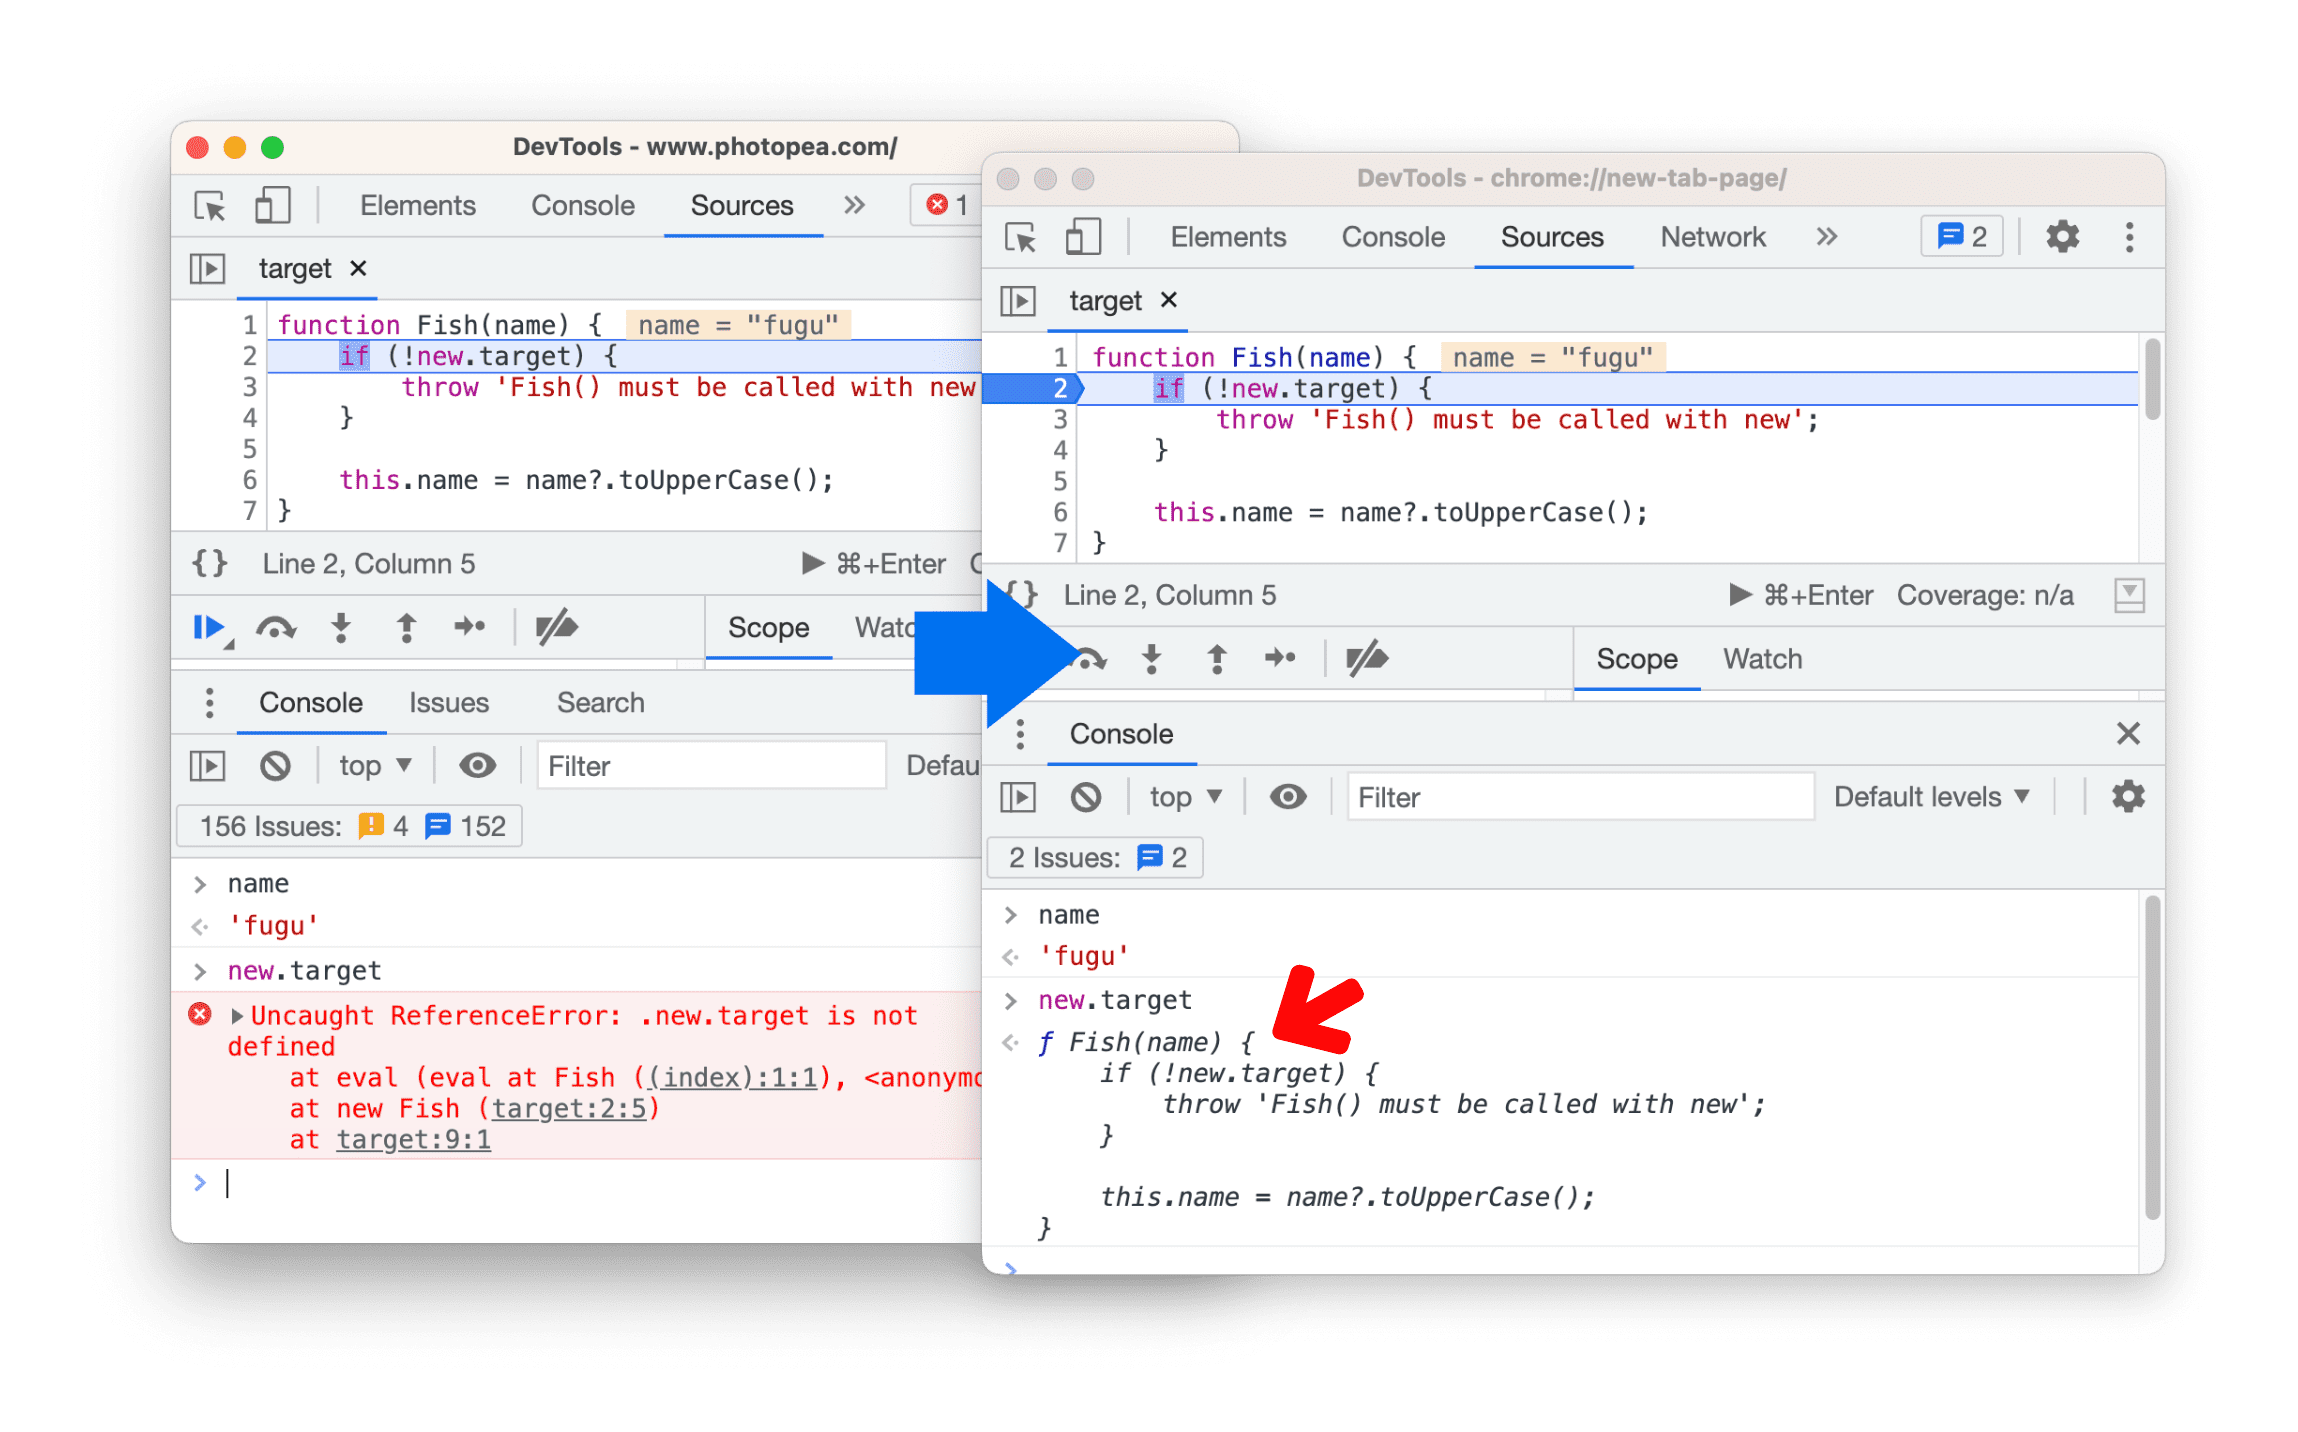This screenshot has width=2298, height=1432.
Task: Toggle the console filter eye icon
Action: coord(1290,797)
